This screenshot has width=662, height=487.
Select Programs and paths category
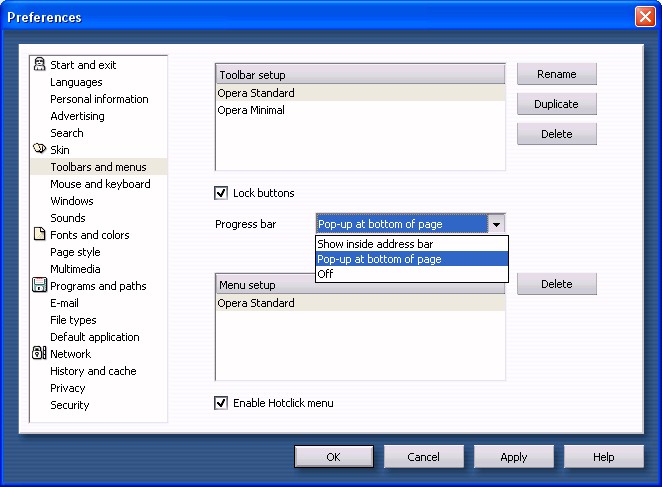coord(98,286)
